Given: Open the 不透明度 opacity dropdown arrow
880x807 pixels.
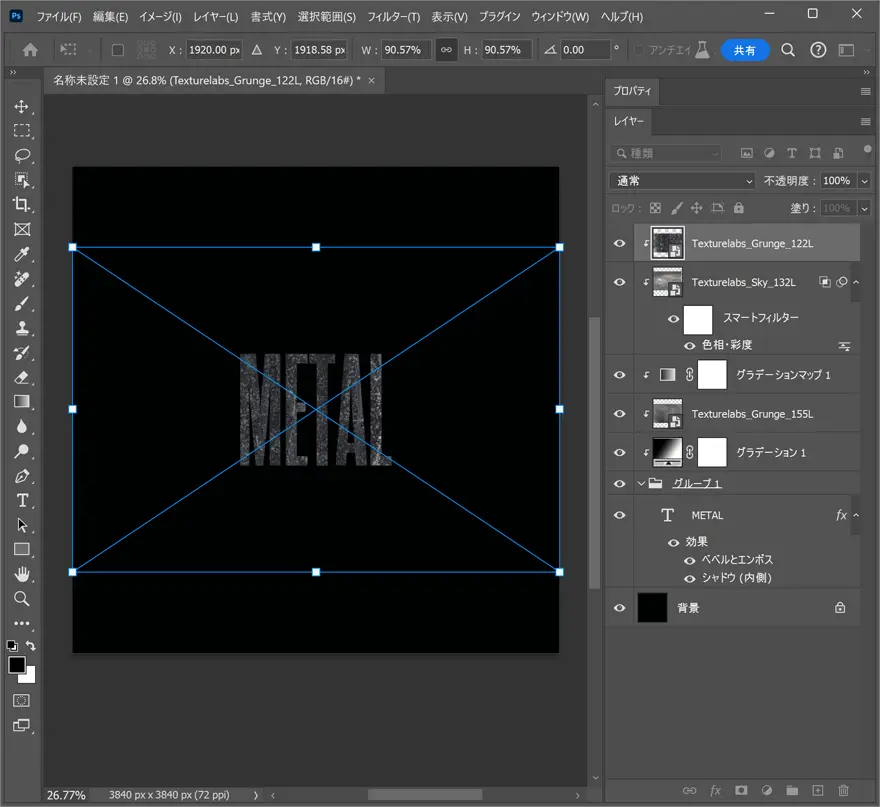Looking at the screenshot, I should pyautogui.click(x=864, y=181).
